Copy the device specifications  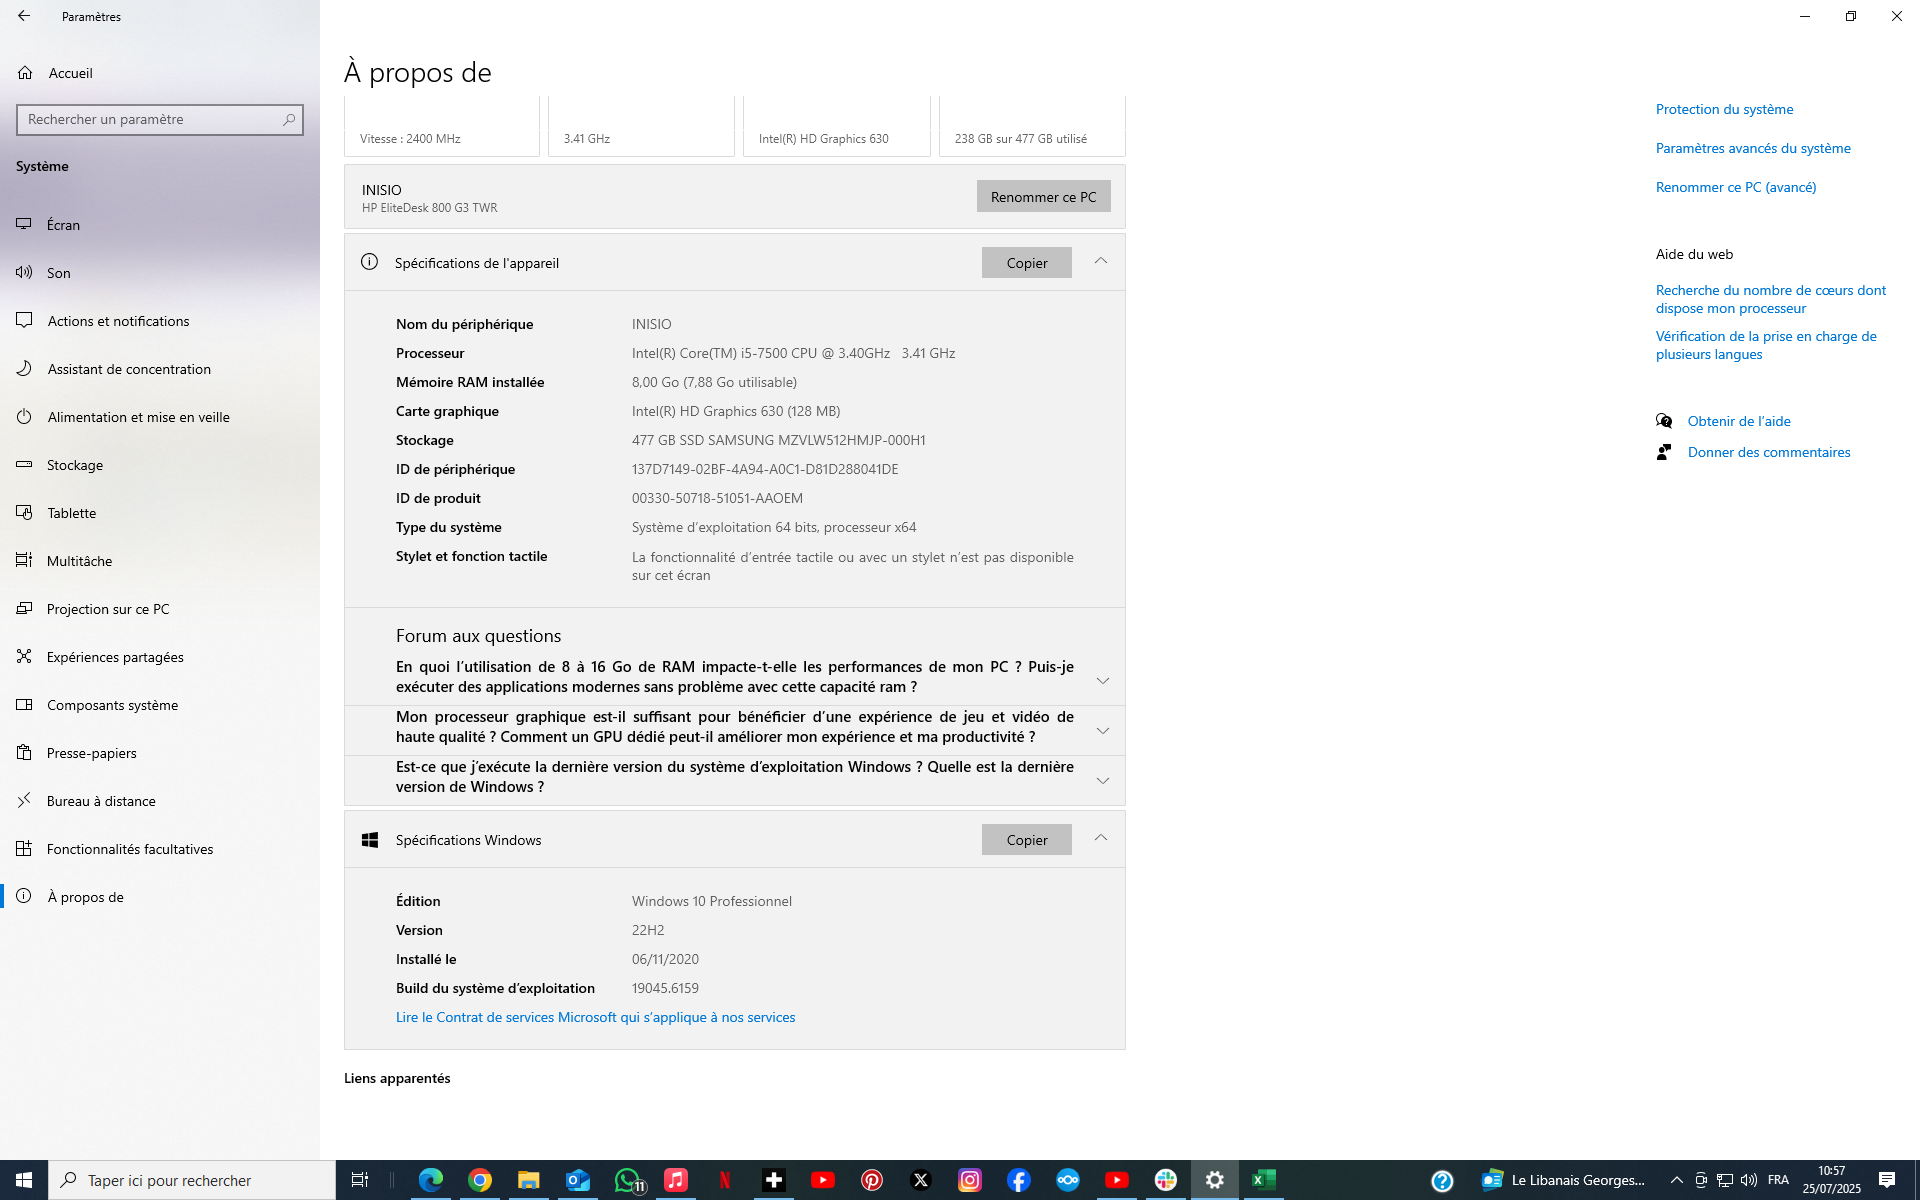click(x=1026, y=263)
